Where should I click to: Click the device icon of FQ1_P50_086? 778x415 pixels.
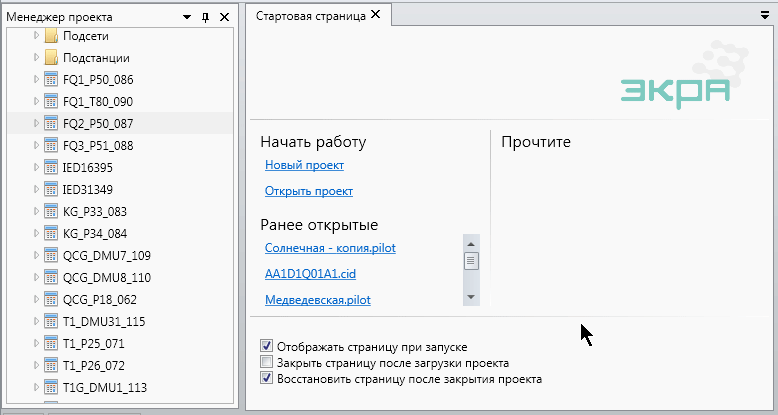51,79
